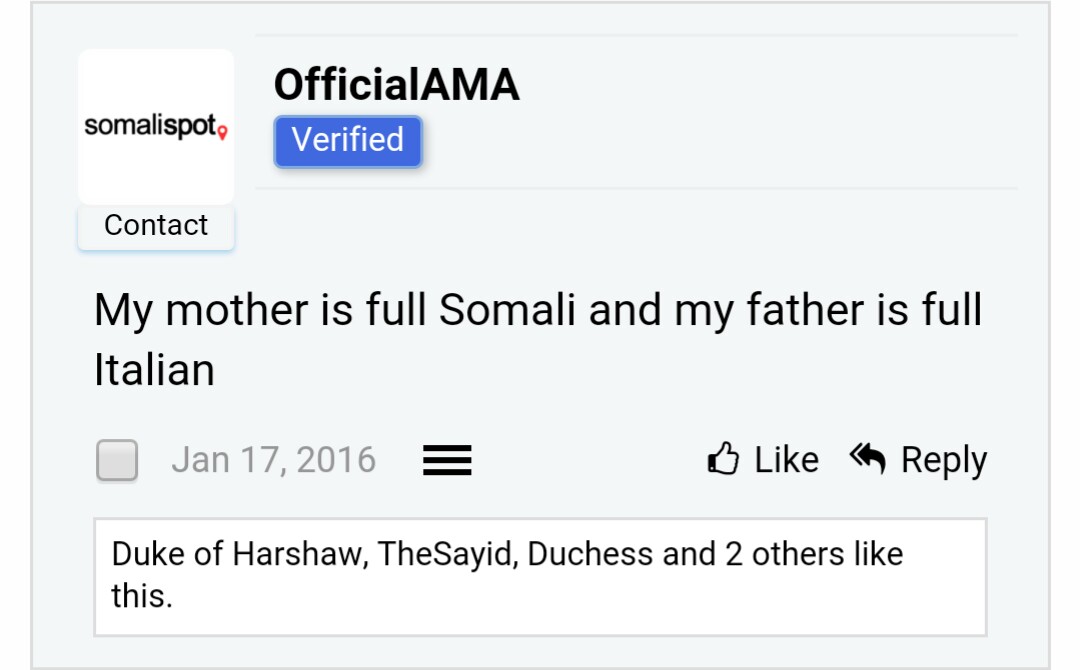
Task: Click the word Italian in post
Action: 154,370
